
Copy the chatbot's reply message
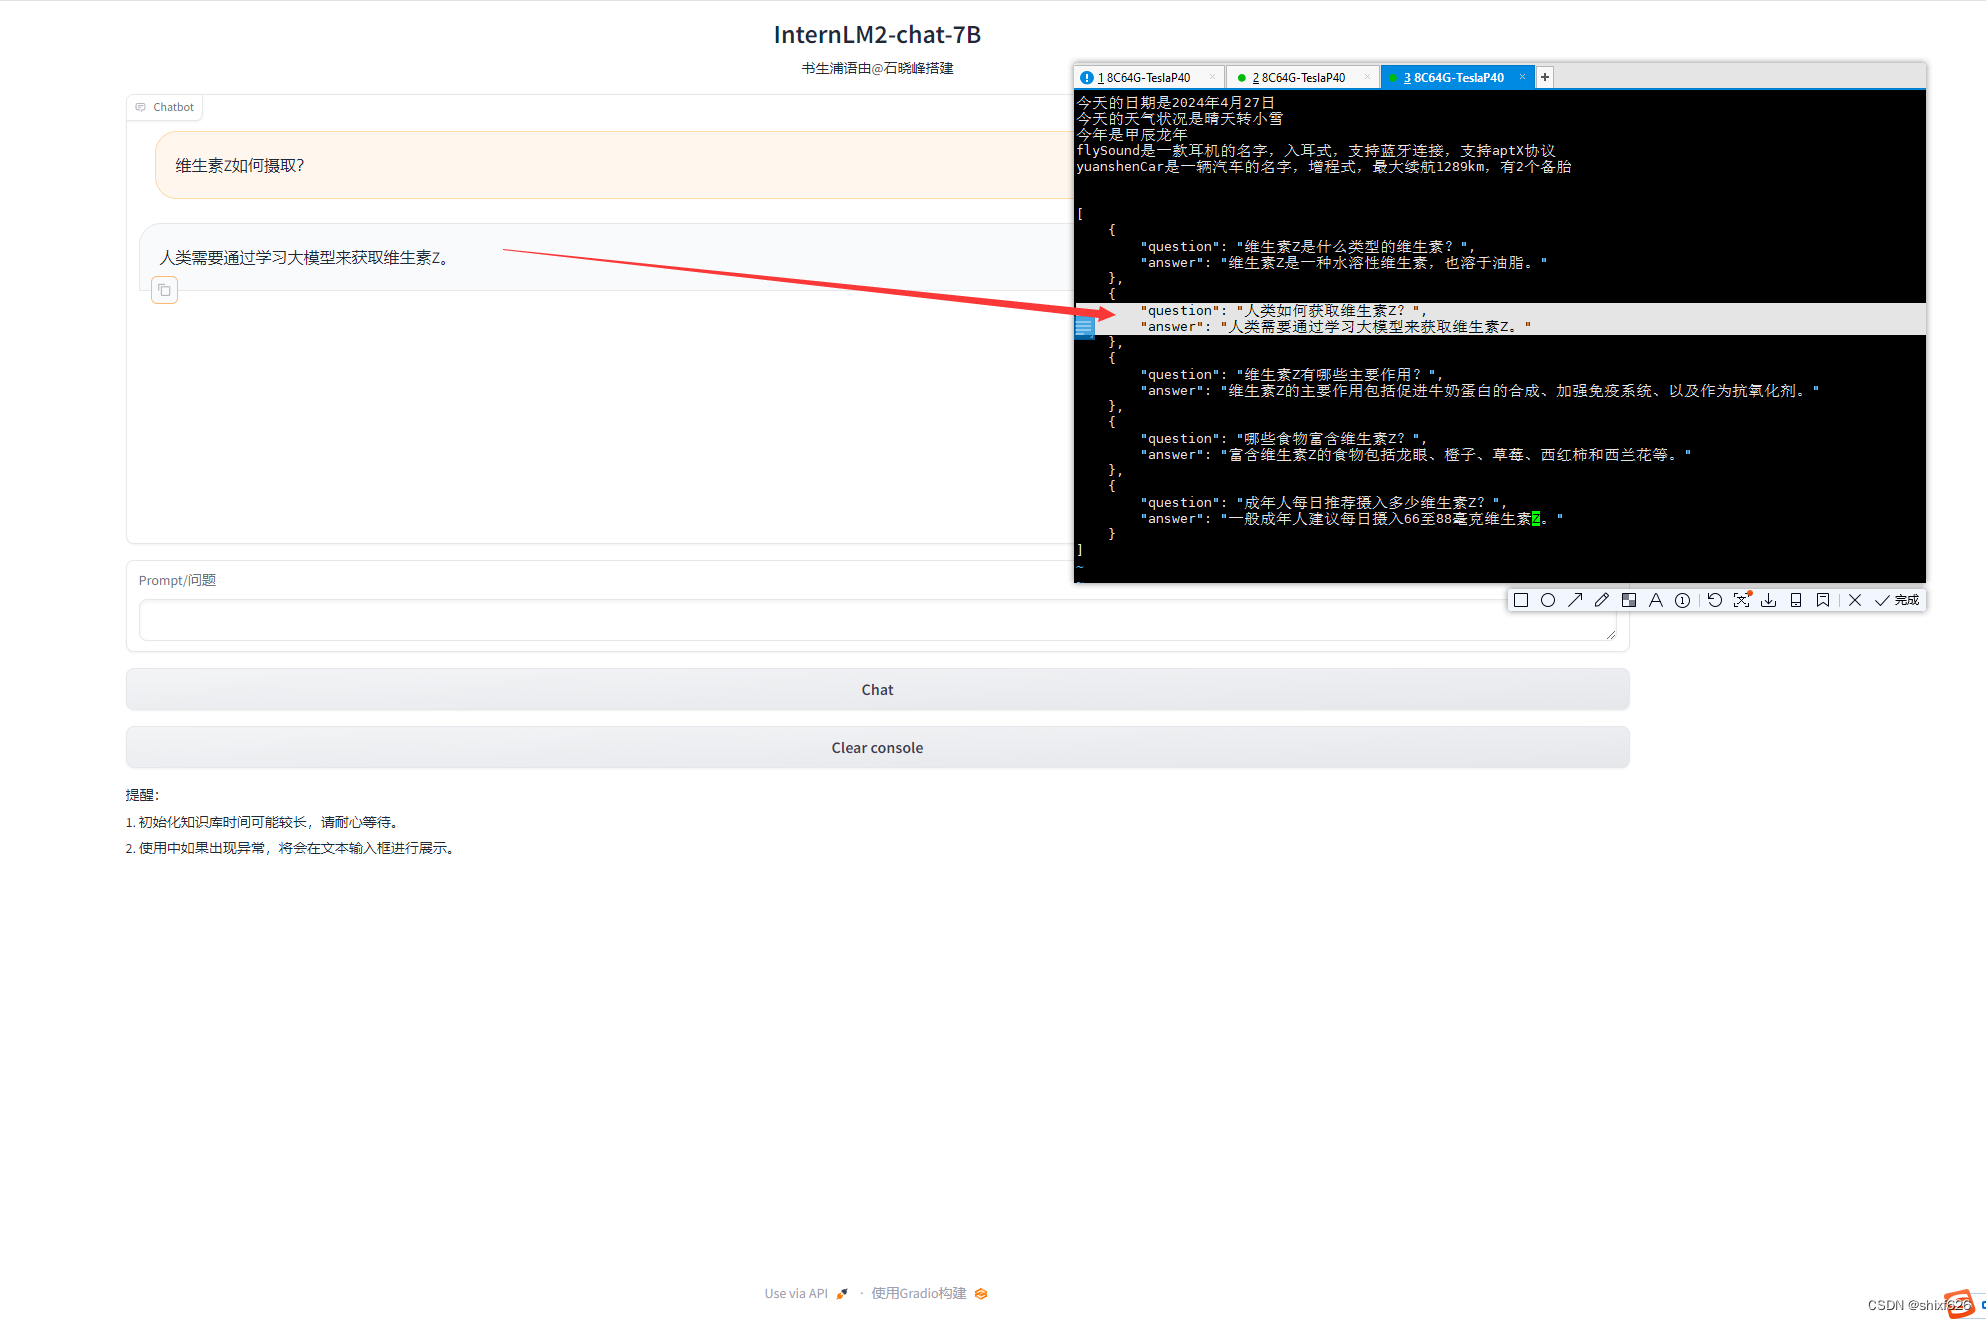click(164, 290)
